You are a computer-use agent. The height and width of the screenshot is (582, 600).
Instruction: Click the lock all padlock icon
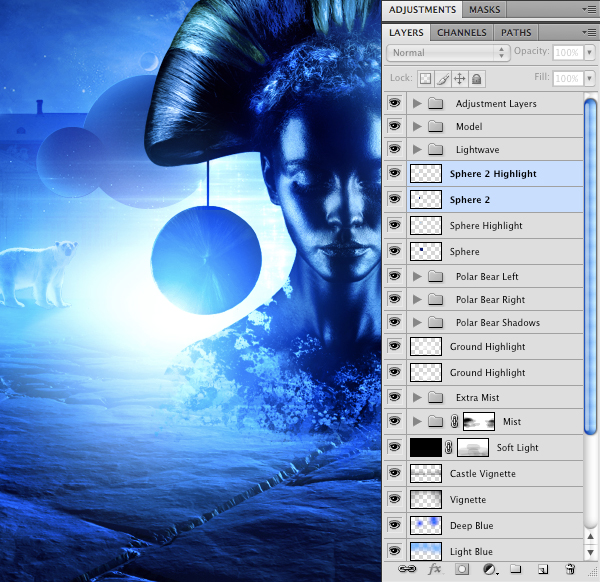coord(476,79)
